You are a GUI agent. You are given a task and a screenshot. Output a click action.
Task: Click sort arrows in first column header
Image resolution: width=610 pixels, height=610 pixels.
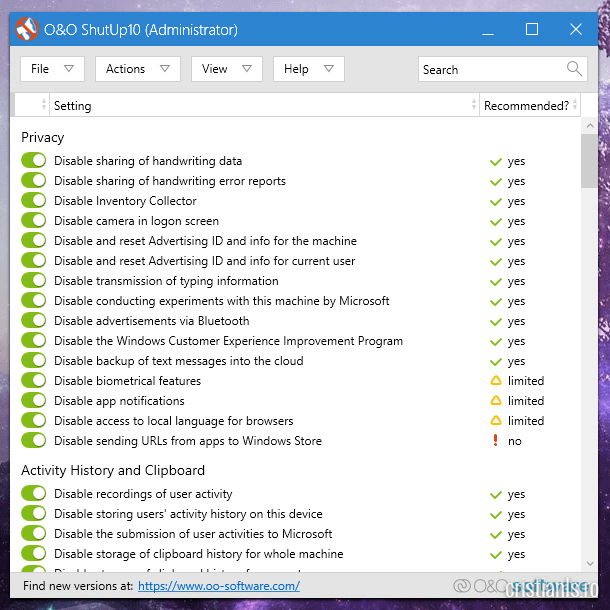tap(44, 104)
